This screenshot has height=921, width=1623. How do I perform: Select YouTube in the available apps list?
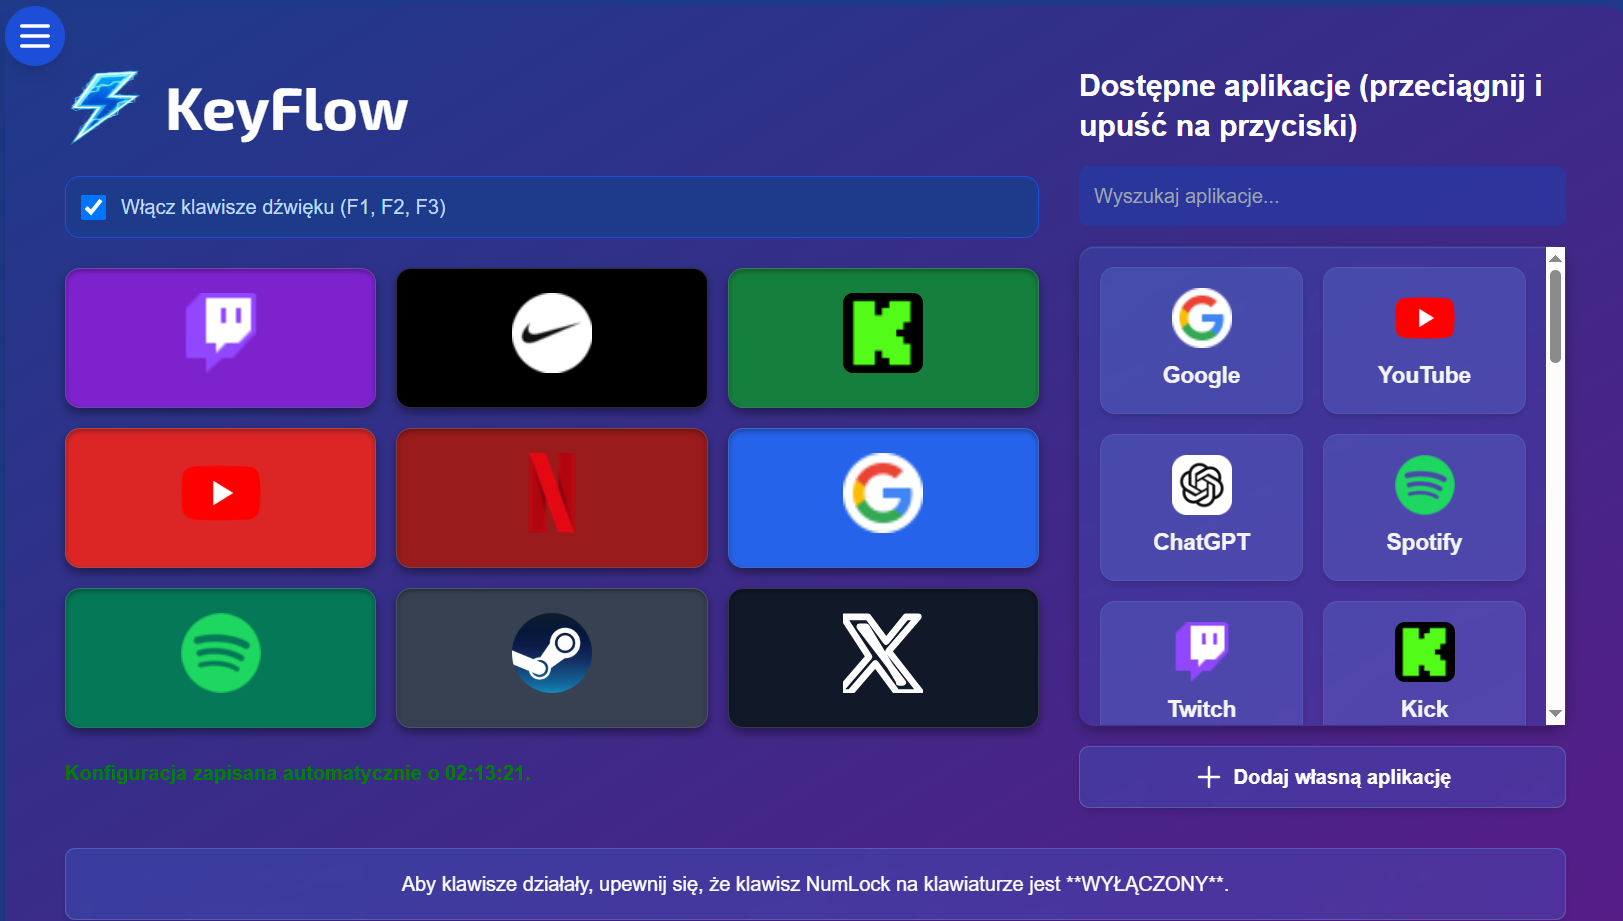coord(1424,340)
